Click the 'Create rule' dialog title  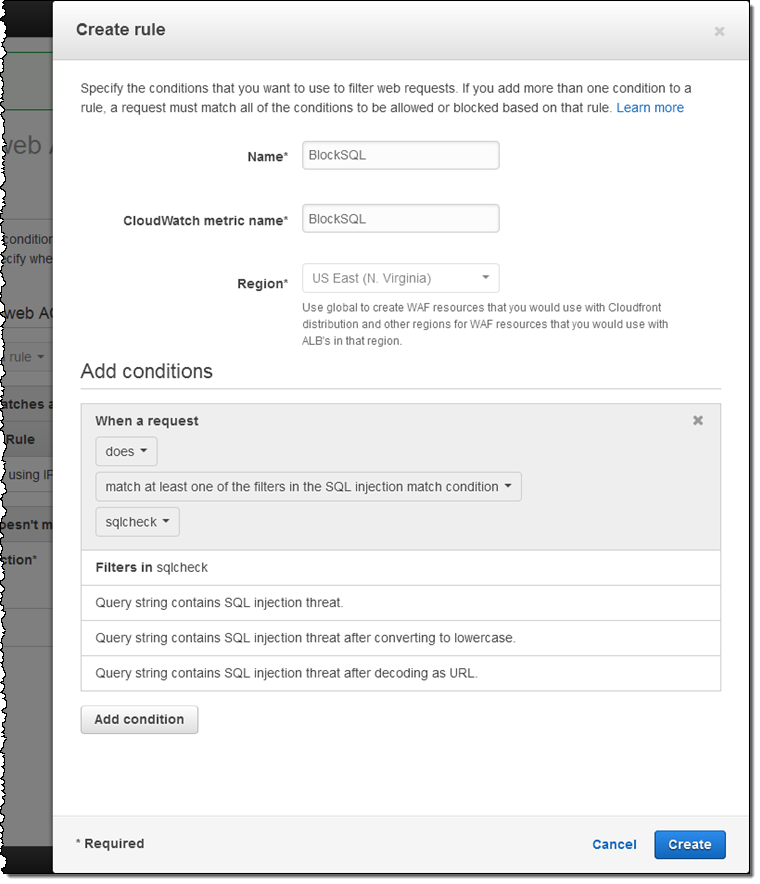[x=121, y=30]
